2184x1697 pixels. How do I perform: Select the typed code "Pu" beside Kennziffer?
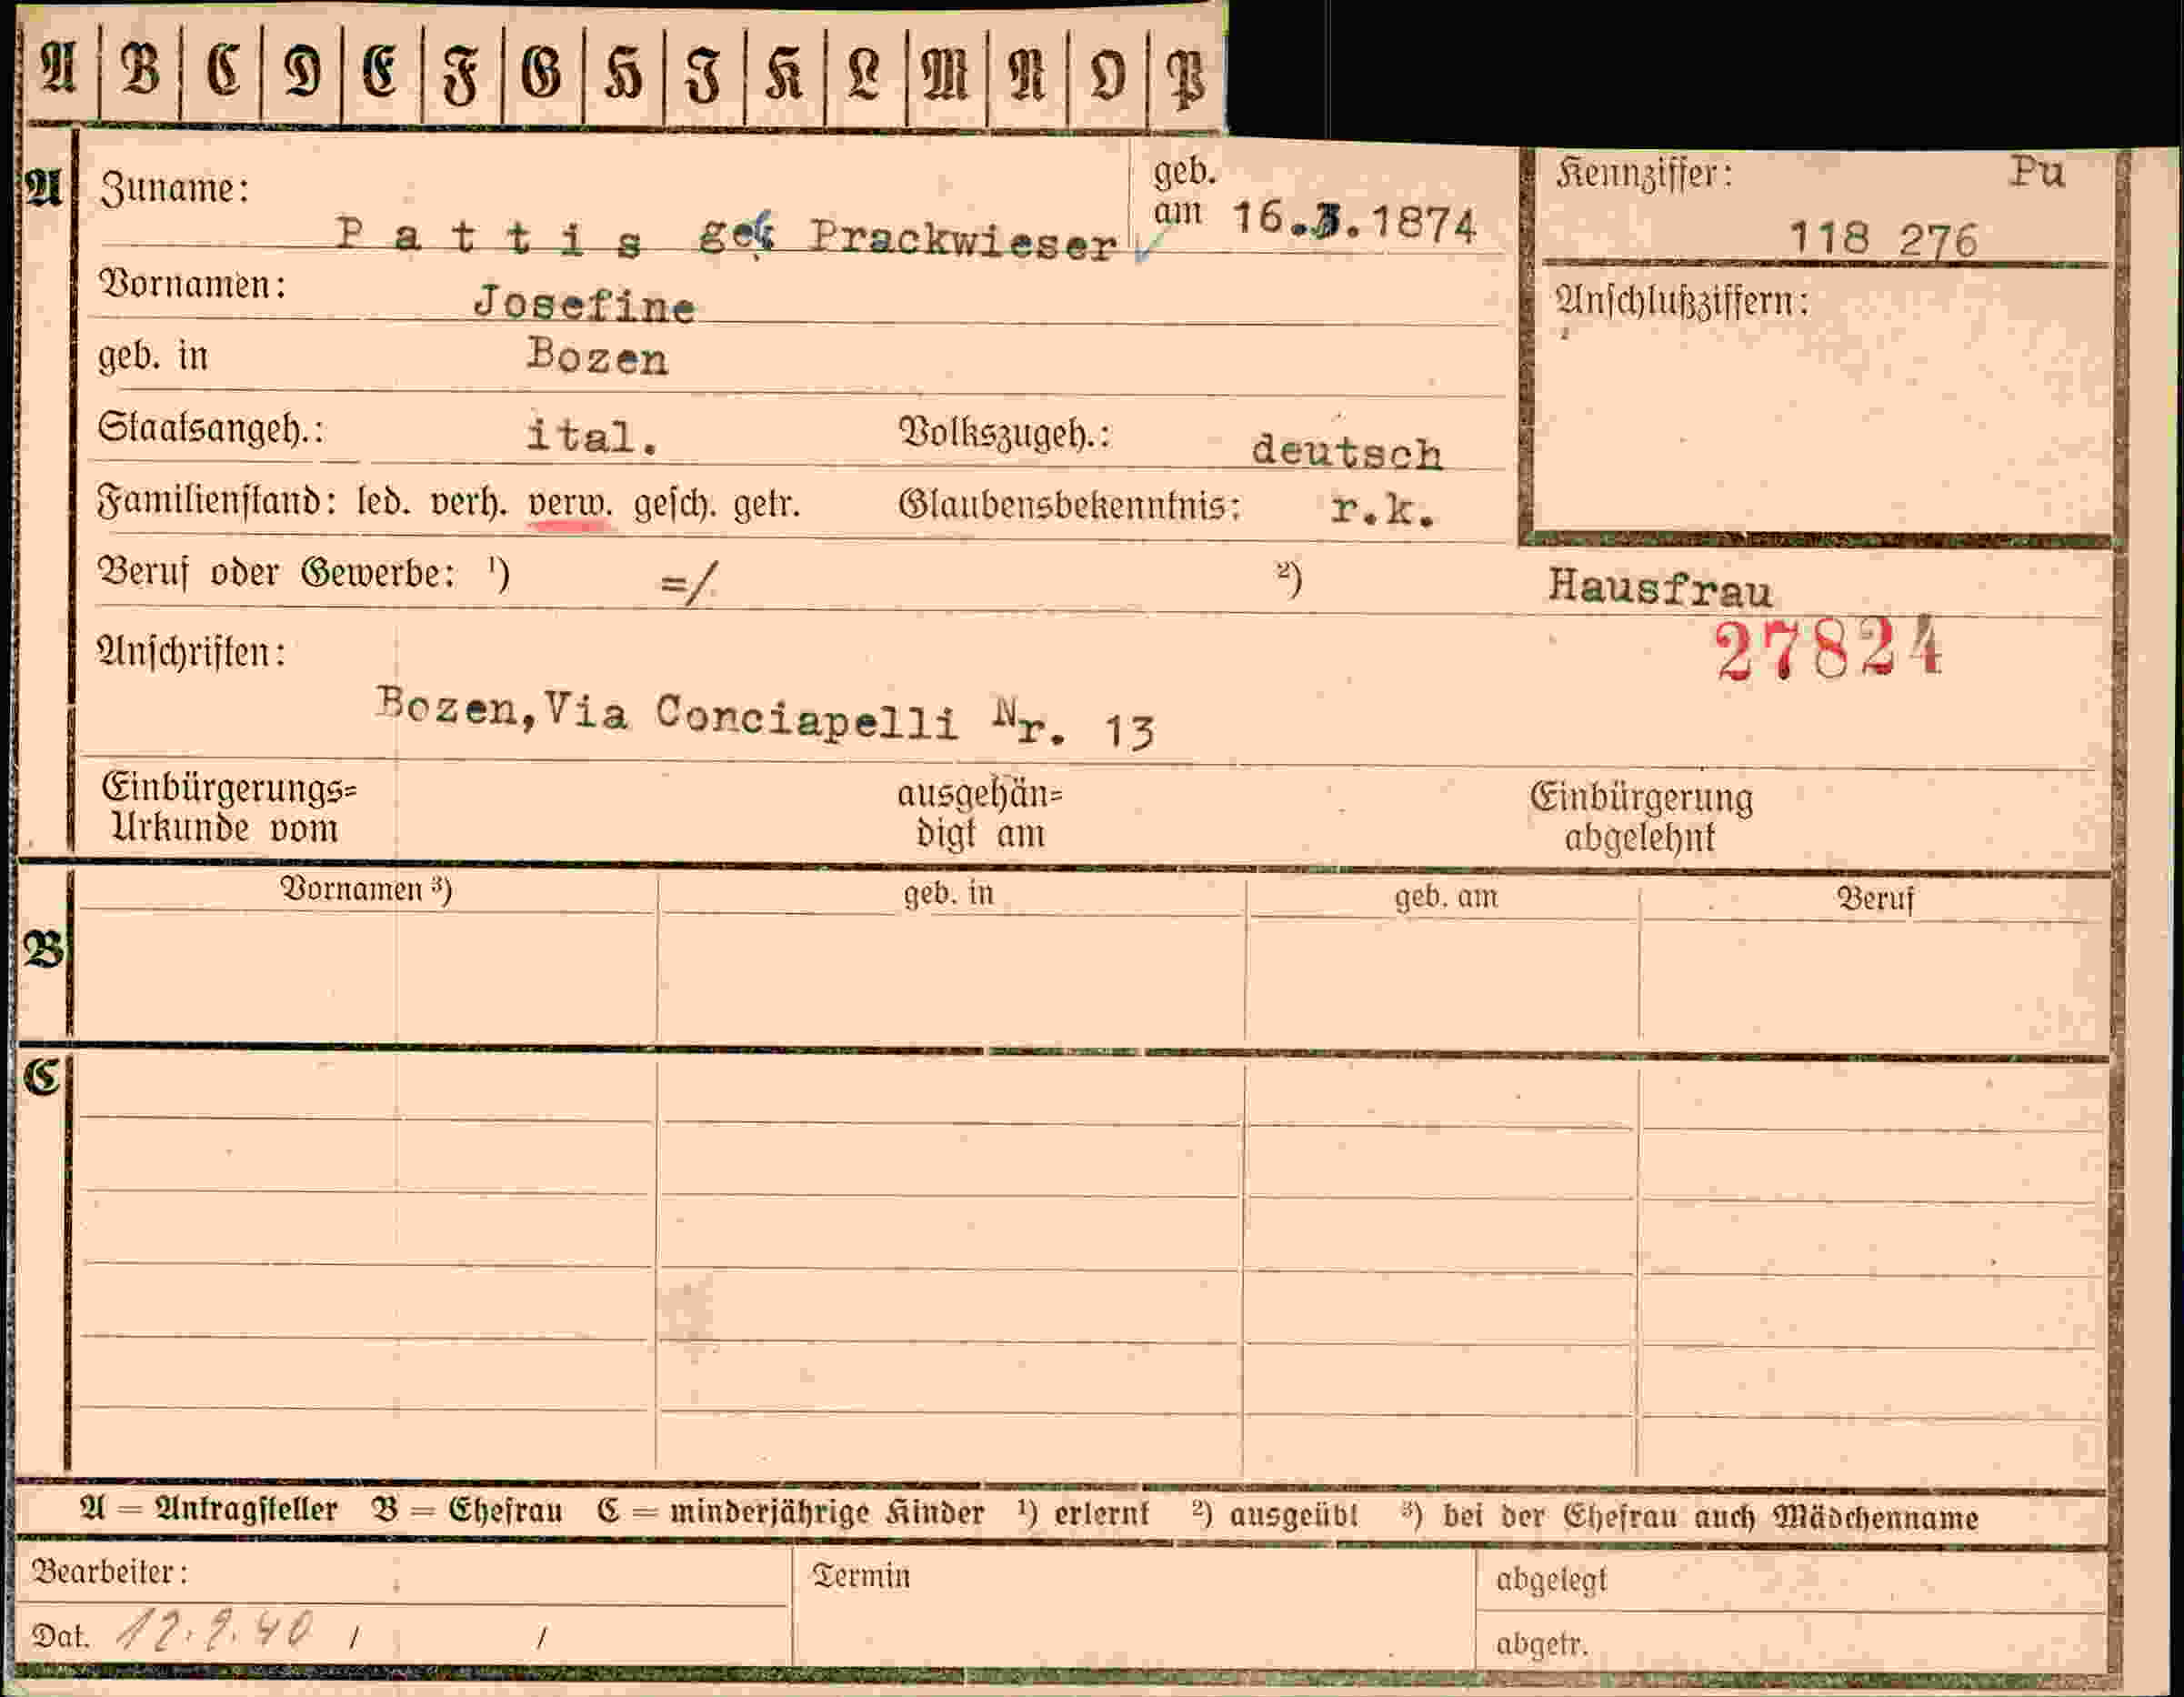coord(2037,172)
